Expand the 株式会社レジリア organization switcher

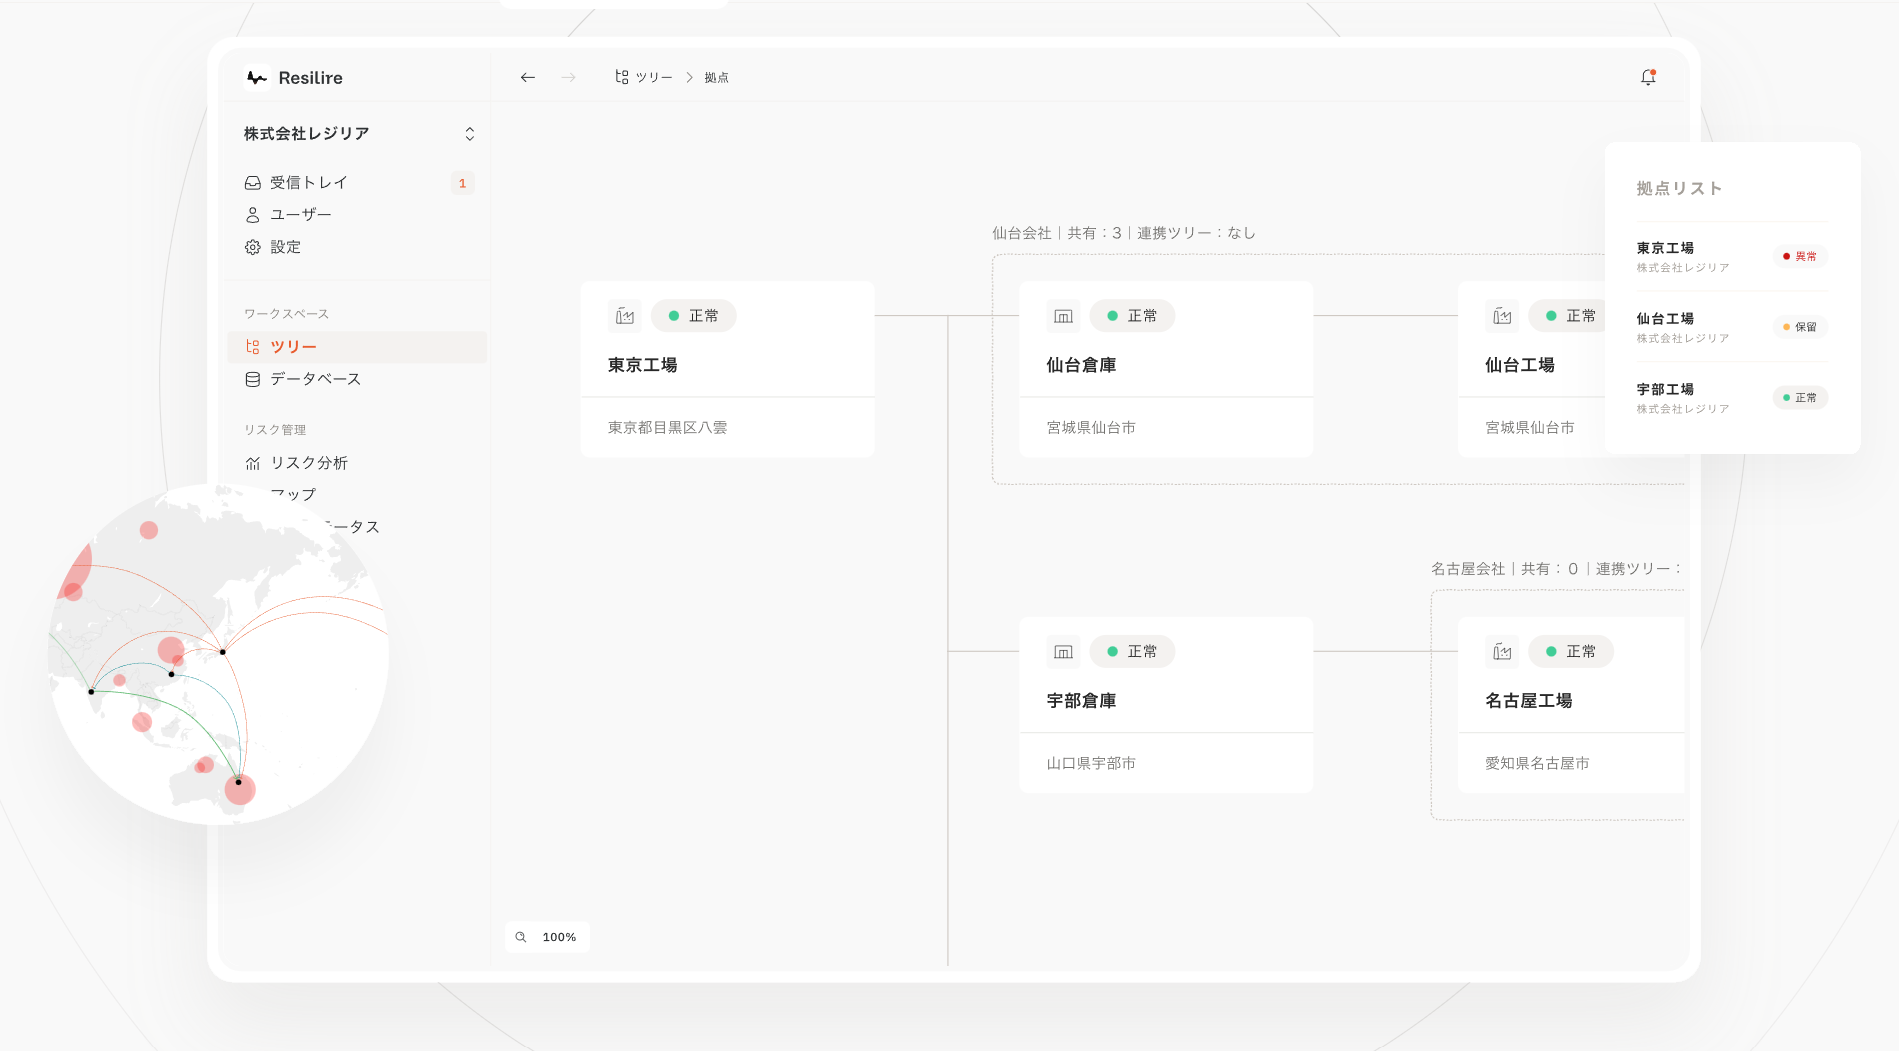(x=469, y=134)
